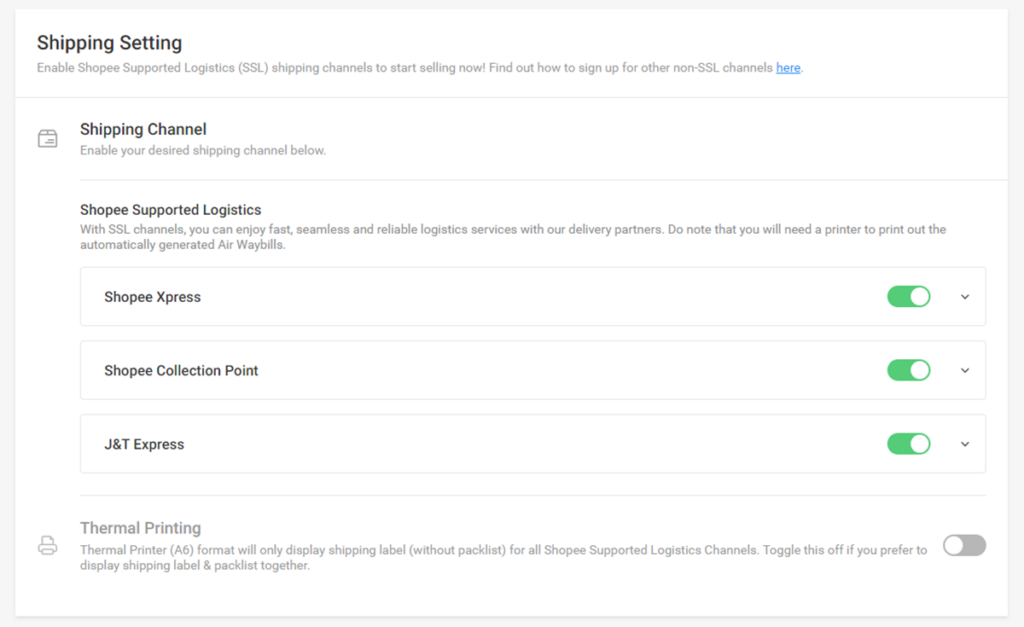
Task: Click "Enable your desired shipping channel below" text
Action: tap(203, 151)
